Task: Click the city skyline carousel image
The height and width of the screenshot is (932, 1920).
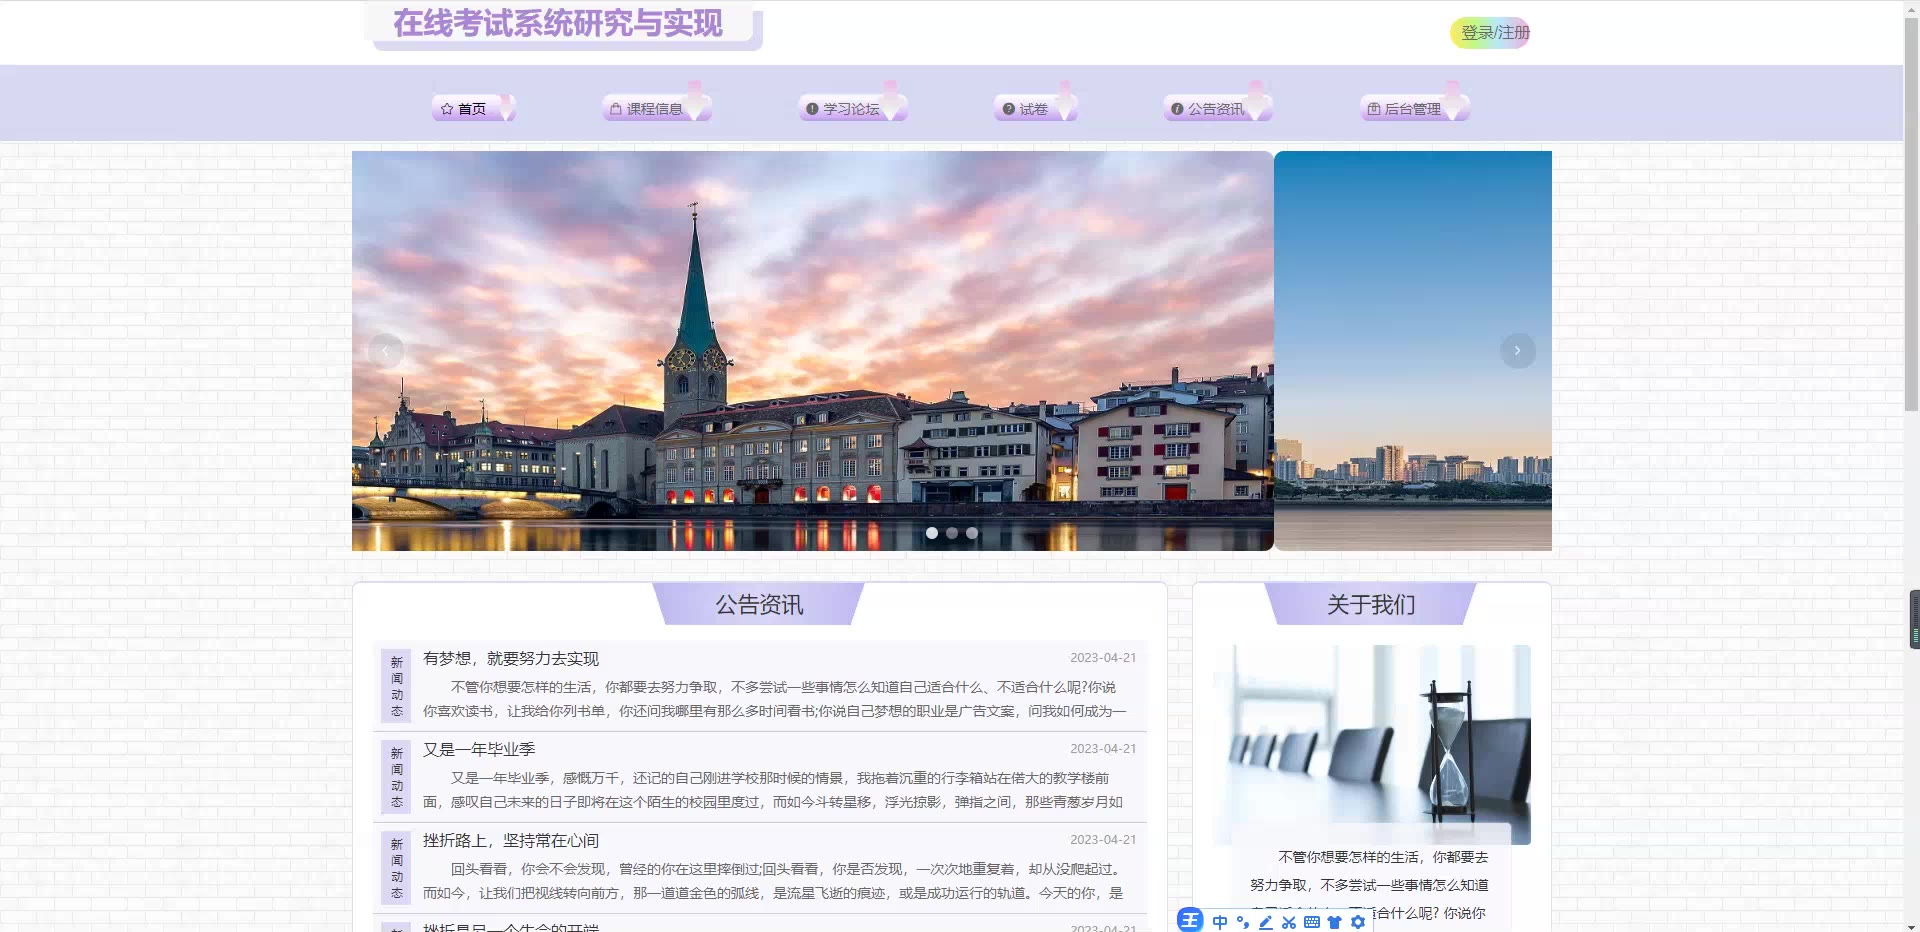Action: 1413,351
